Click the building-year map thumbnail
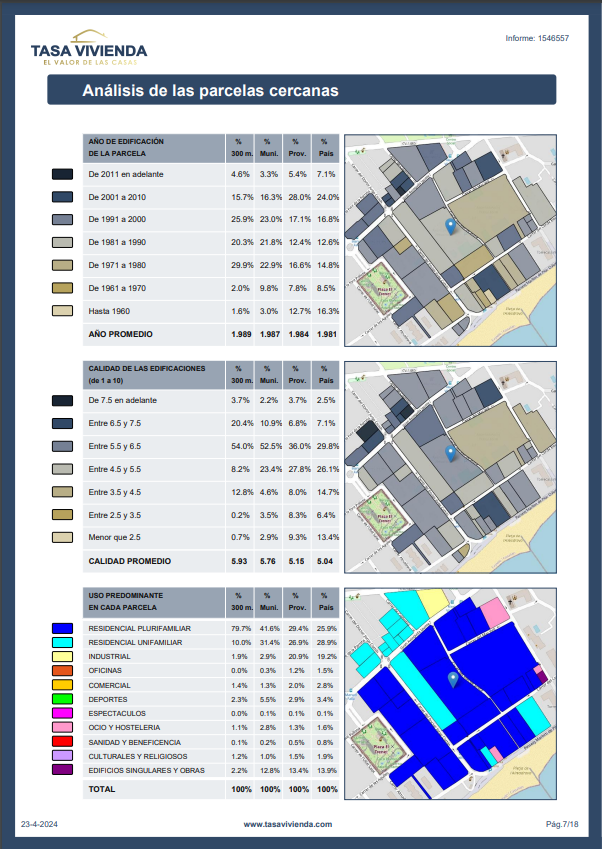The height and width of the screenshot is (849, 602). click(450, 240)
